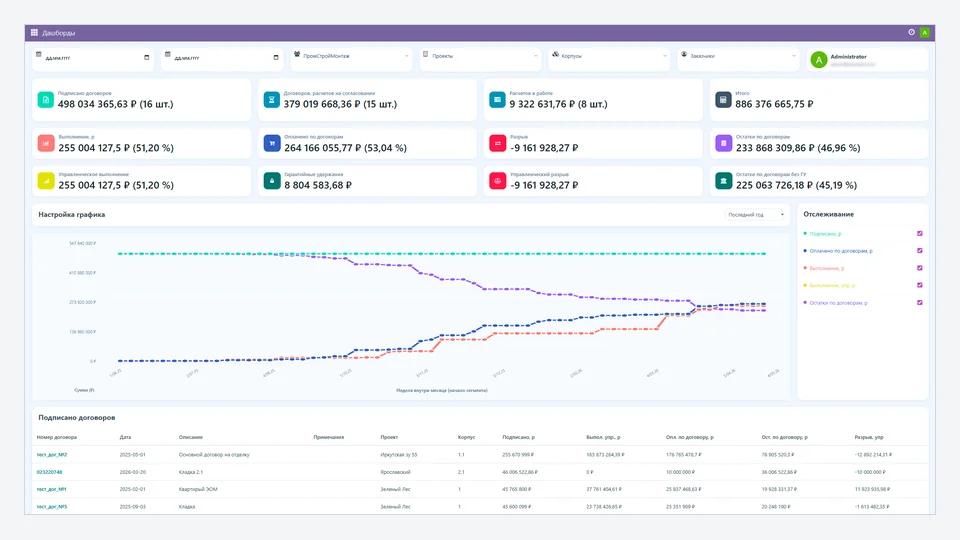The height and width of the screenshot is (540, 960).
Task: Click the Расчетов в работе card icon
Action: click(x=497, y=100)
